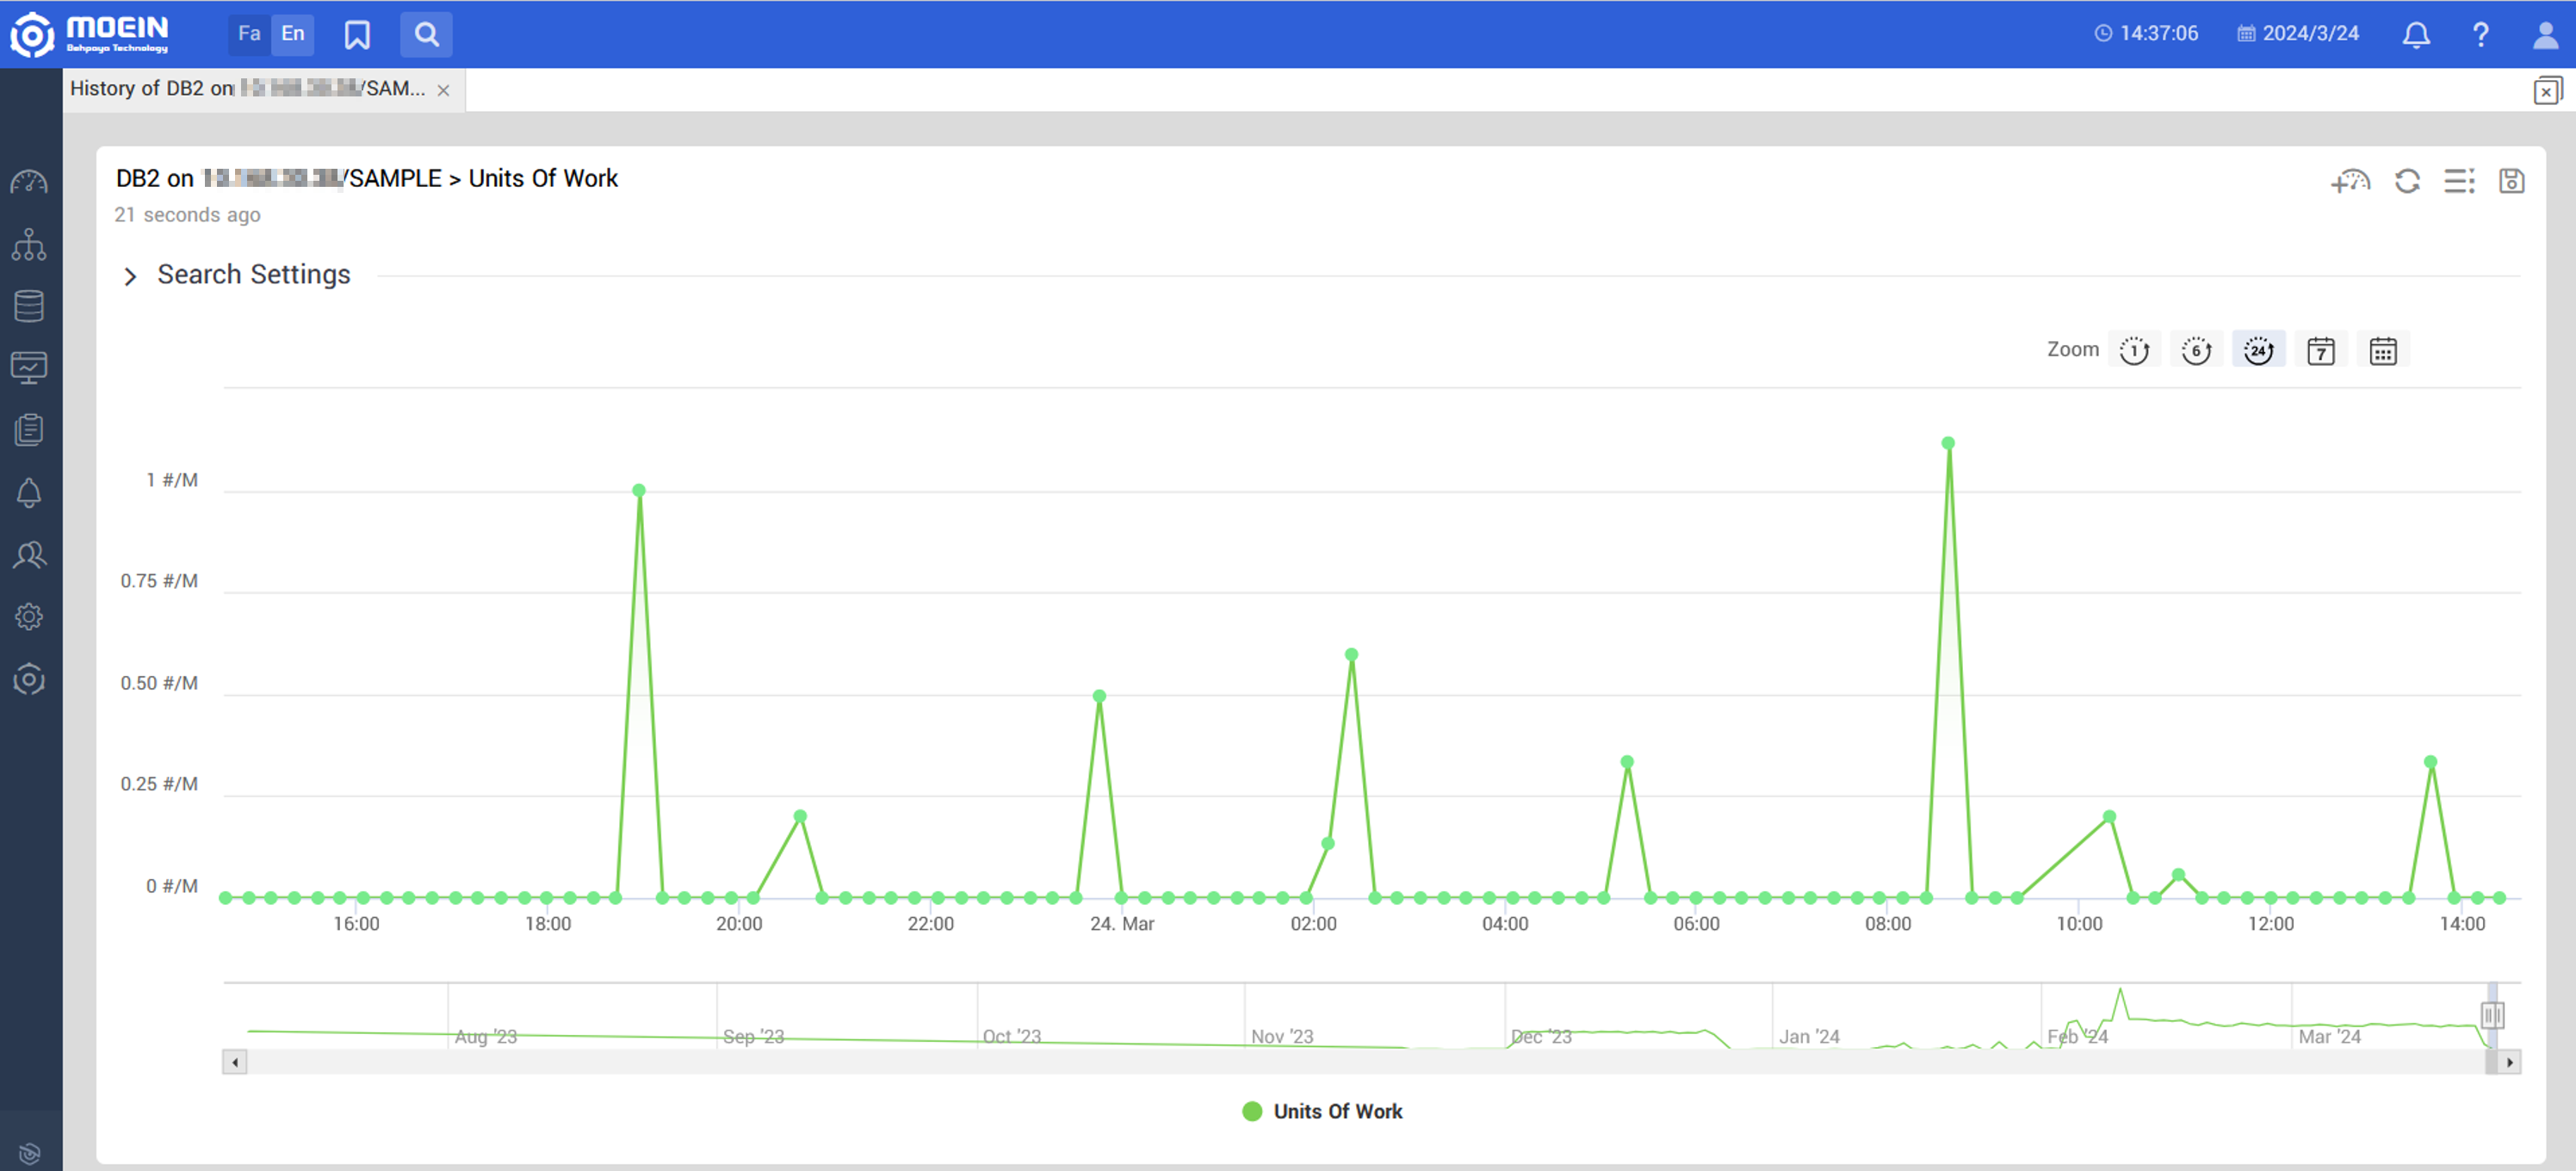Image resolution: width=2576 pixels, height=1171 pixels.
Task: Zoom chart to last 24 hours
Action: pos(2258,351)
